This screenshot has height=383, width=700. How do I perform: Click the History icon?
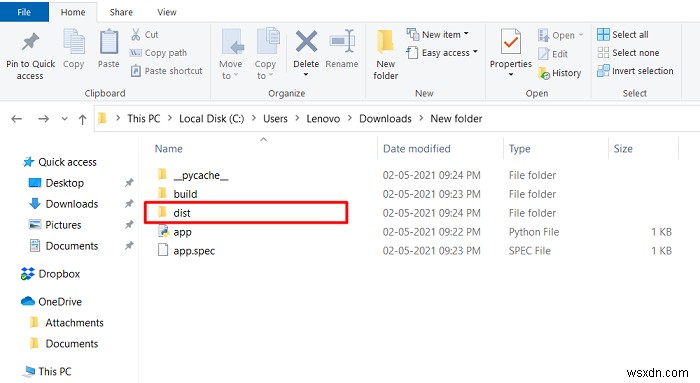pos(543,73)
